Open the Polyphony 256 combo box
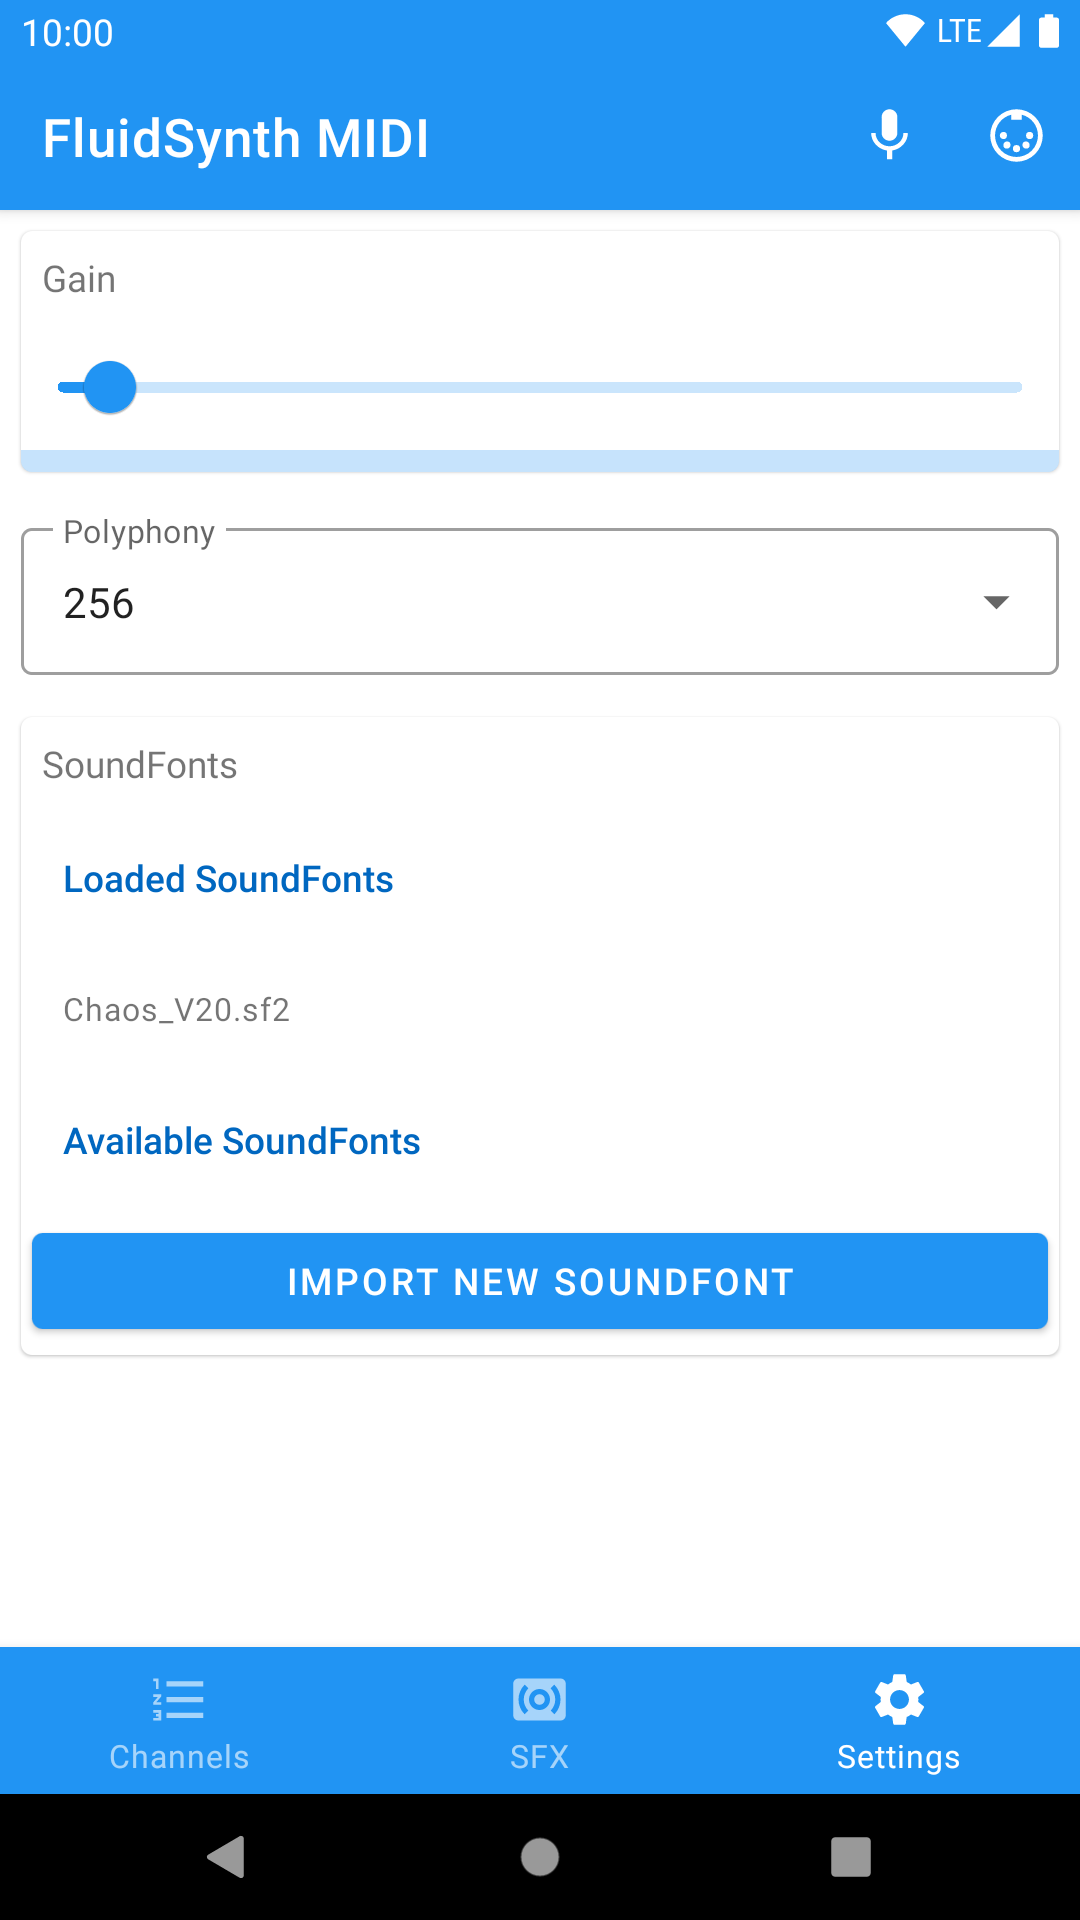 coord(500,603)
